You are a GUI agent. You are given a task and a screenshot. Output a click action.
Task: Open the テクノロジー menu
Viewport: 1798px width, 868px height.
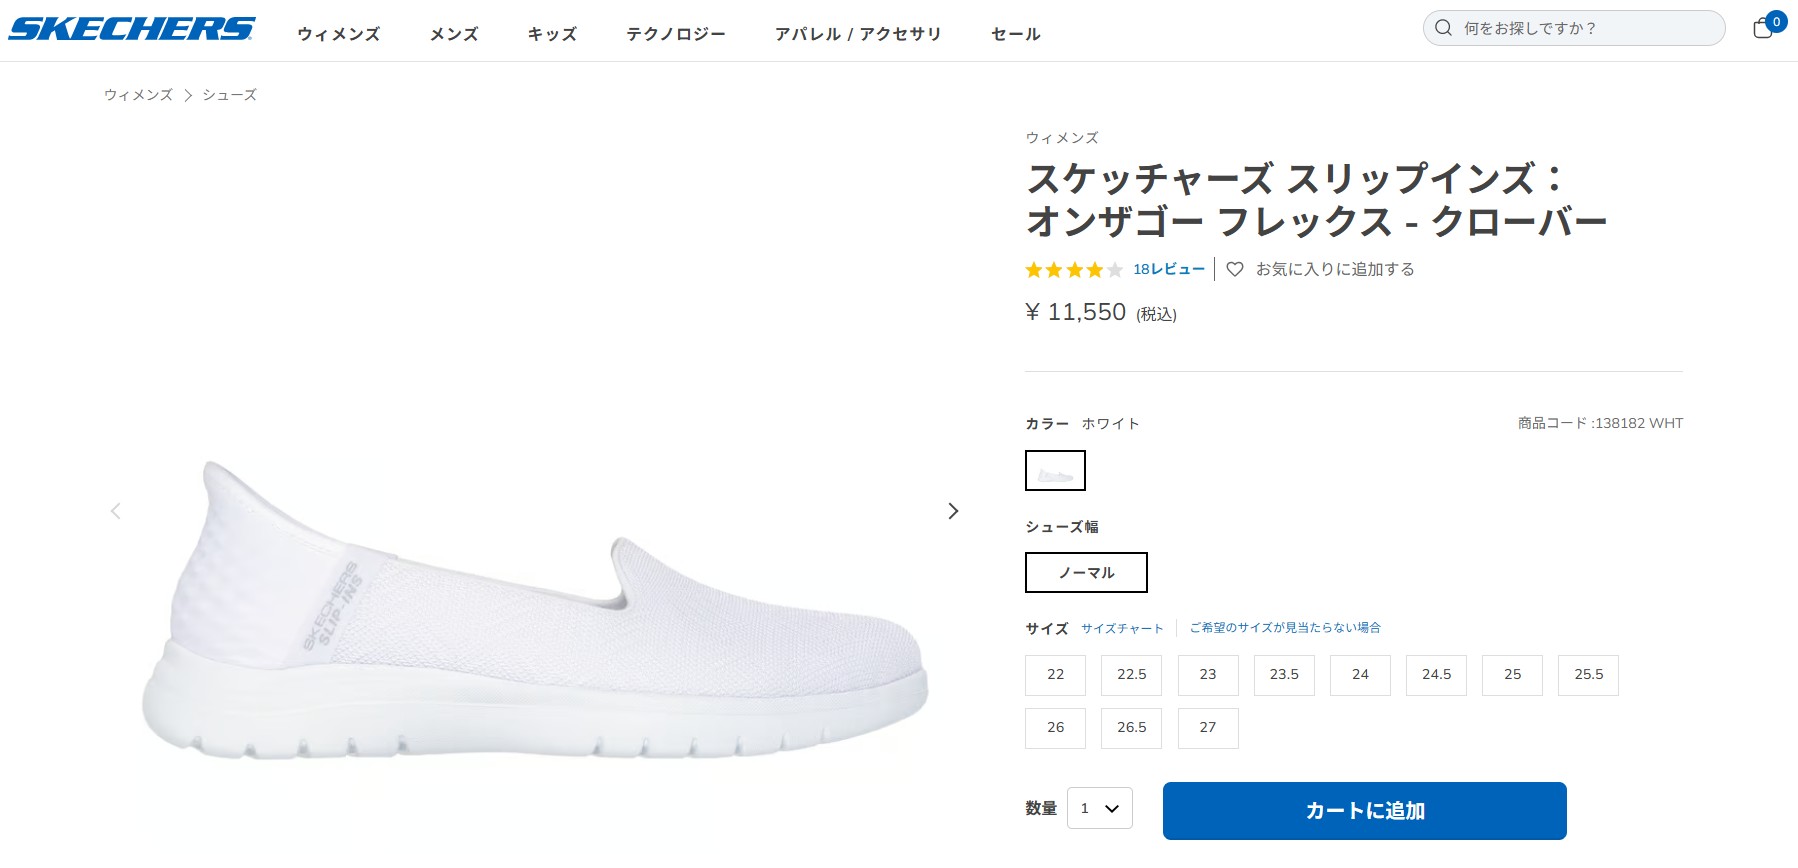tap(676, 33)
